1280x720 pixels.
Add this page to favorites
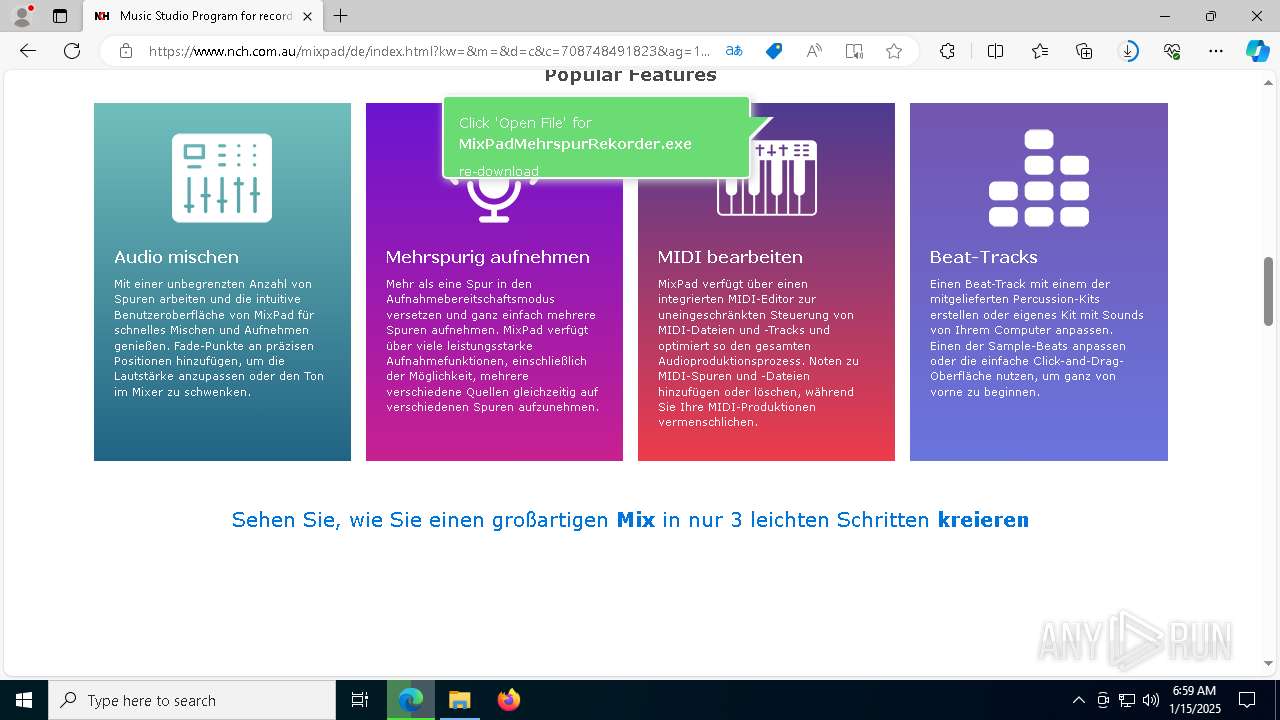coord(894,51)
